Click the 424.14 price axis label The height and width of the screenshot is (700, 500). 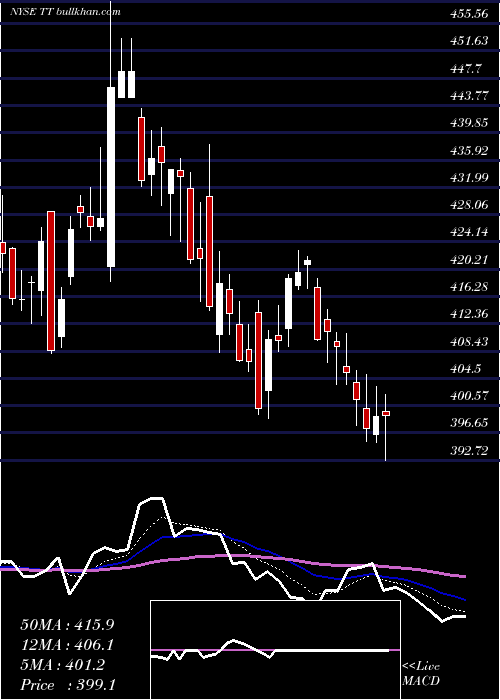pyautogui.click(x=469, y=232)
